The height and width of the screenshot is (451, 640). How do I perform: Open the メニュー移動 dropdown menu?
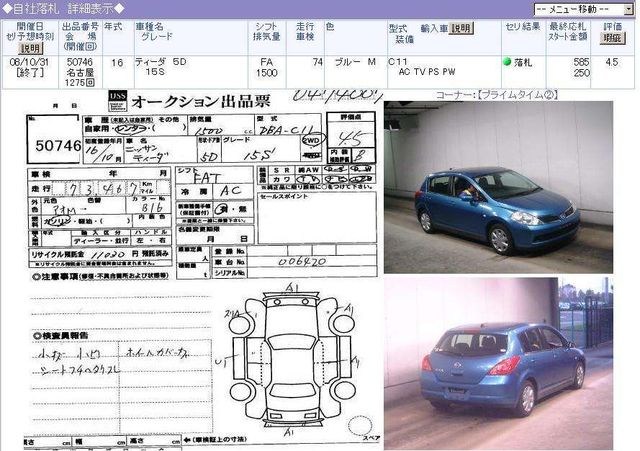click(x=584, y=8)
